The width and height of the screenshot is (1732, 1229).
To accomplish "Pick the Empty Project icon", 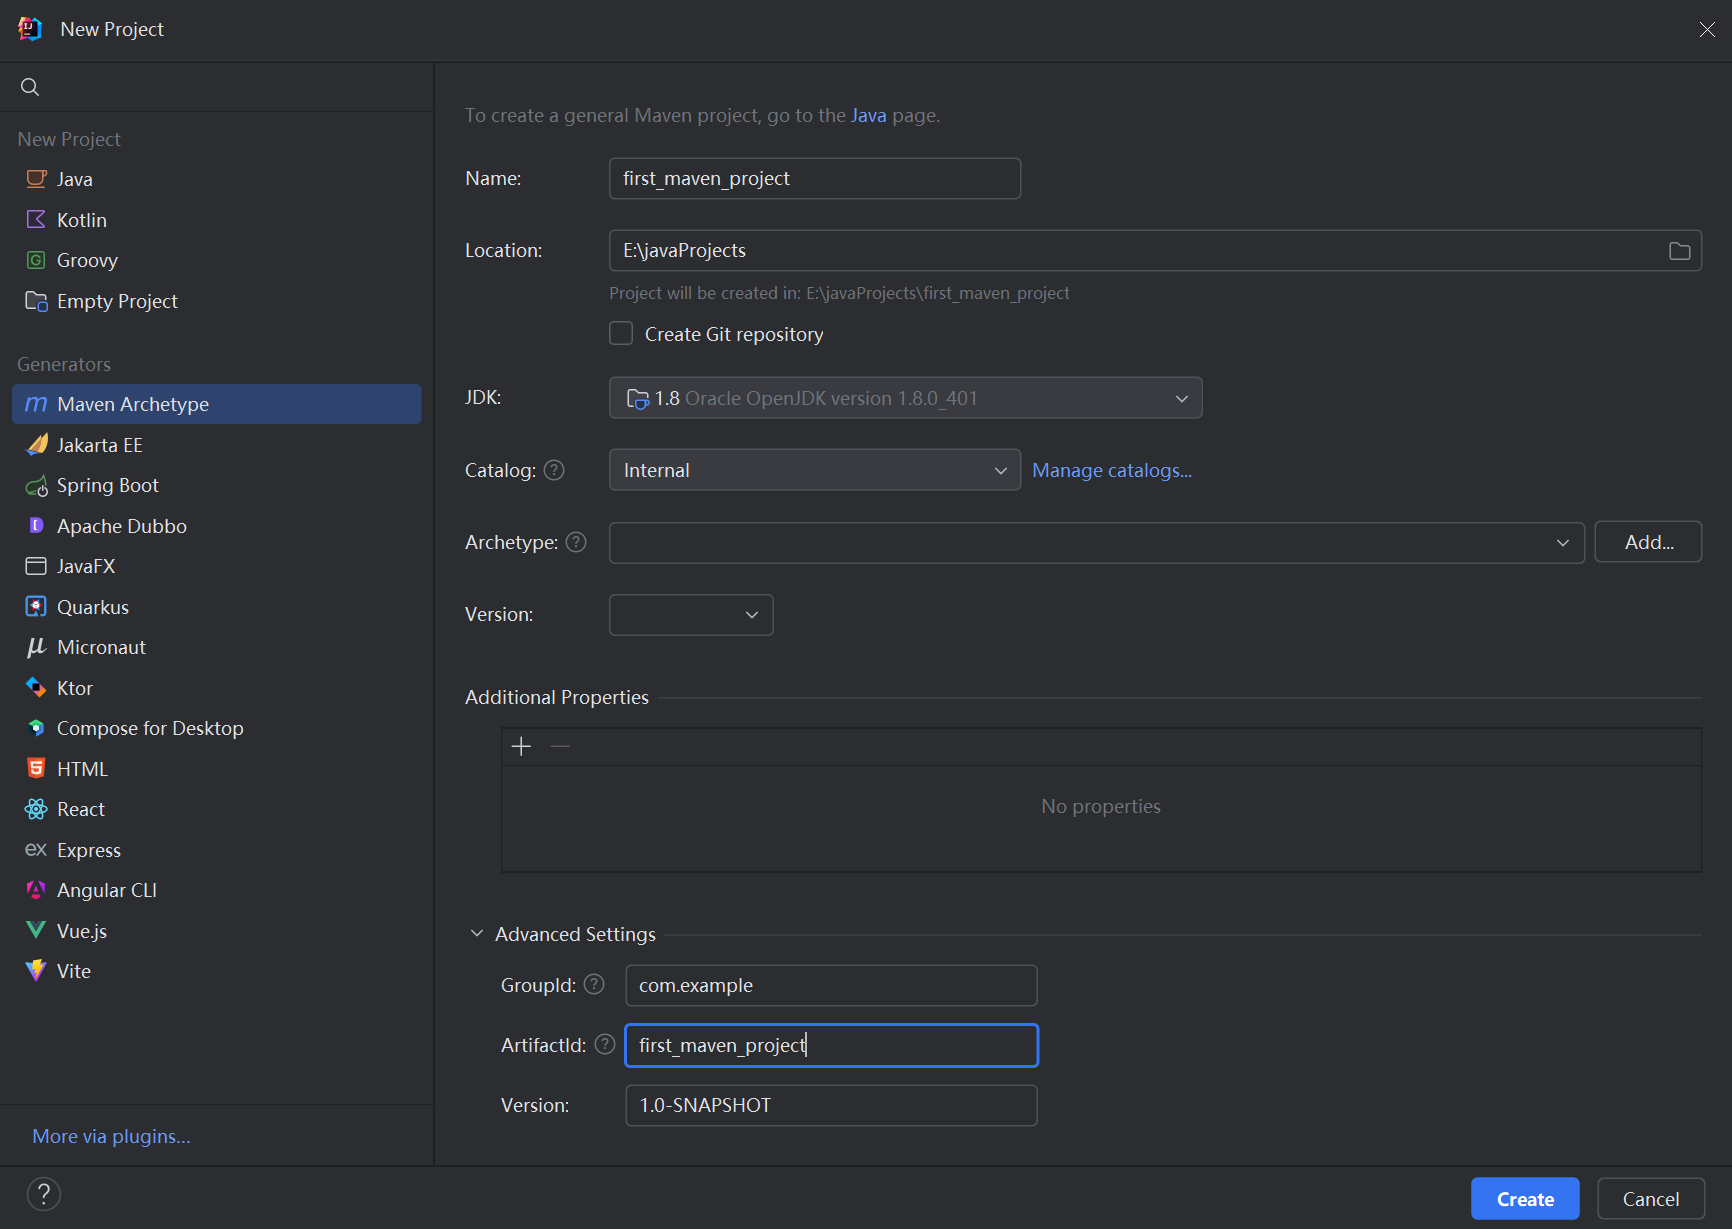I will [36, 301].
